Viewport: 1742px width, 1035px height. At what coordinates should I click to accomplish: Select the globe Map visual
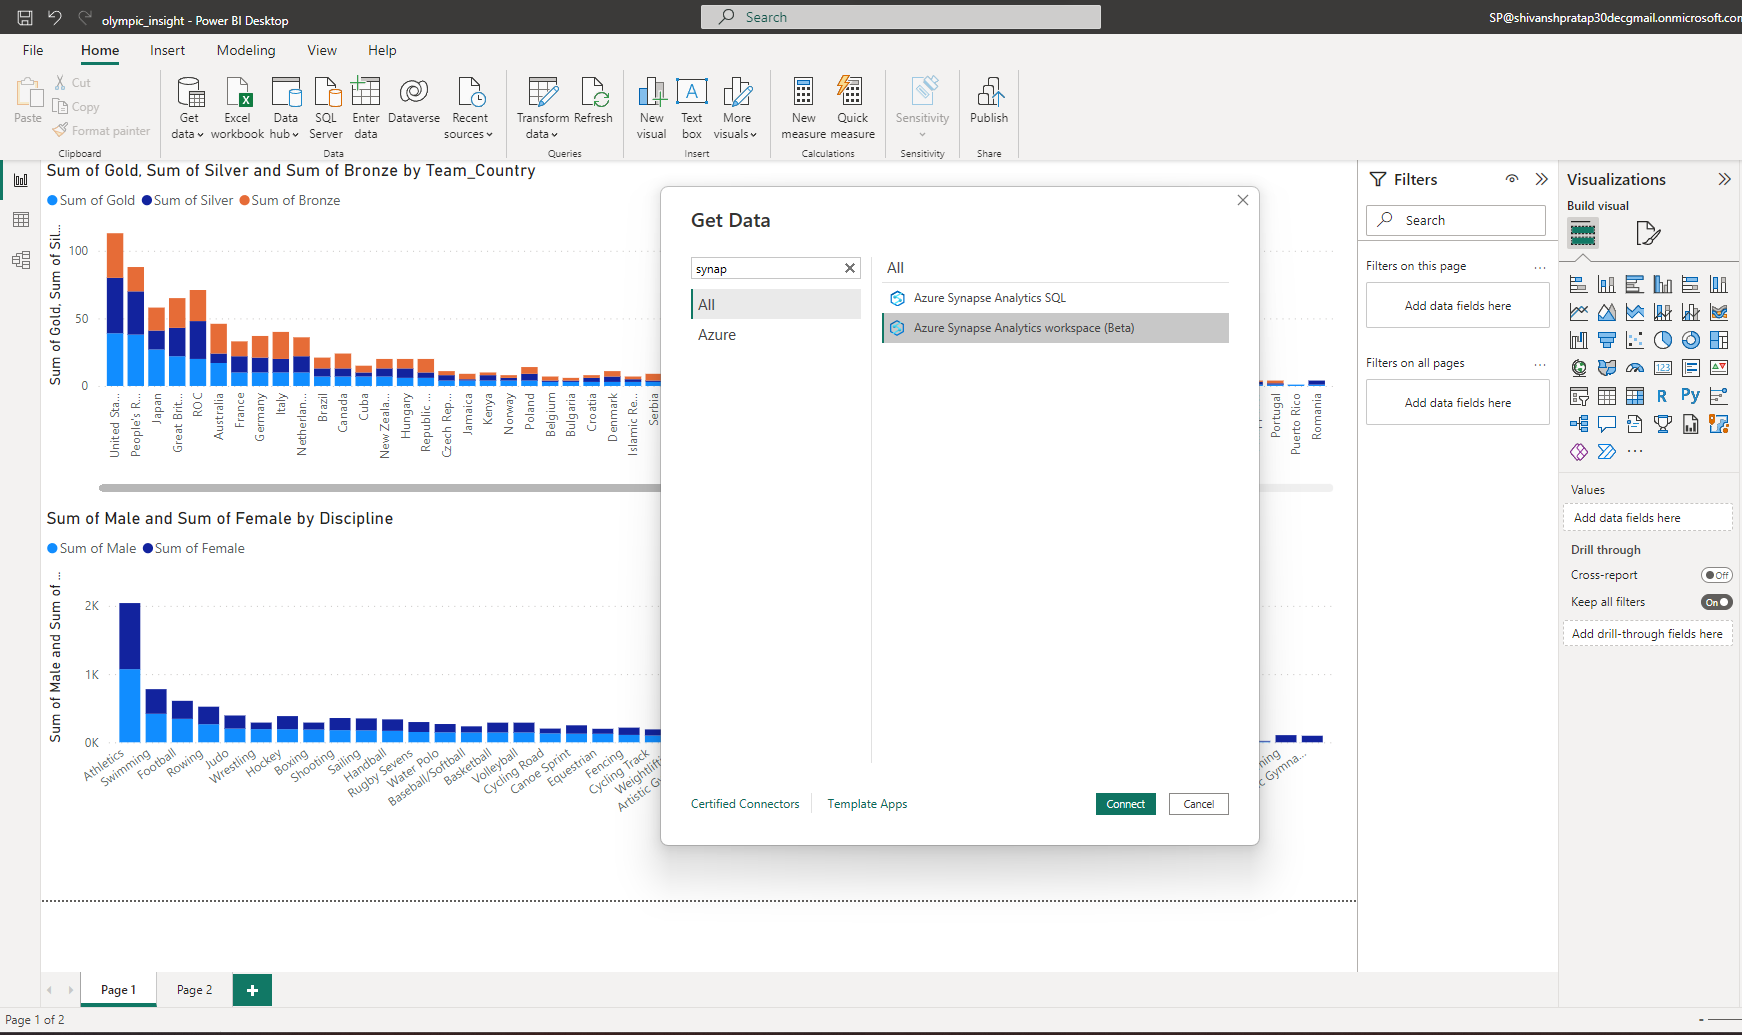[1579, 368]
